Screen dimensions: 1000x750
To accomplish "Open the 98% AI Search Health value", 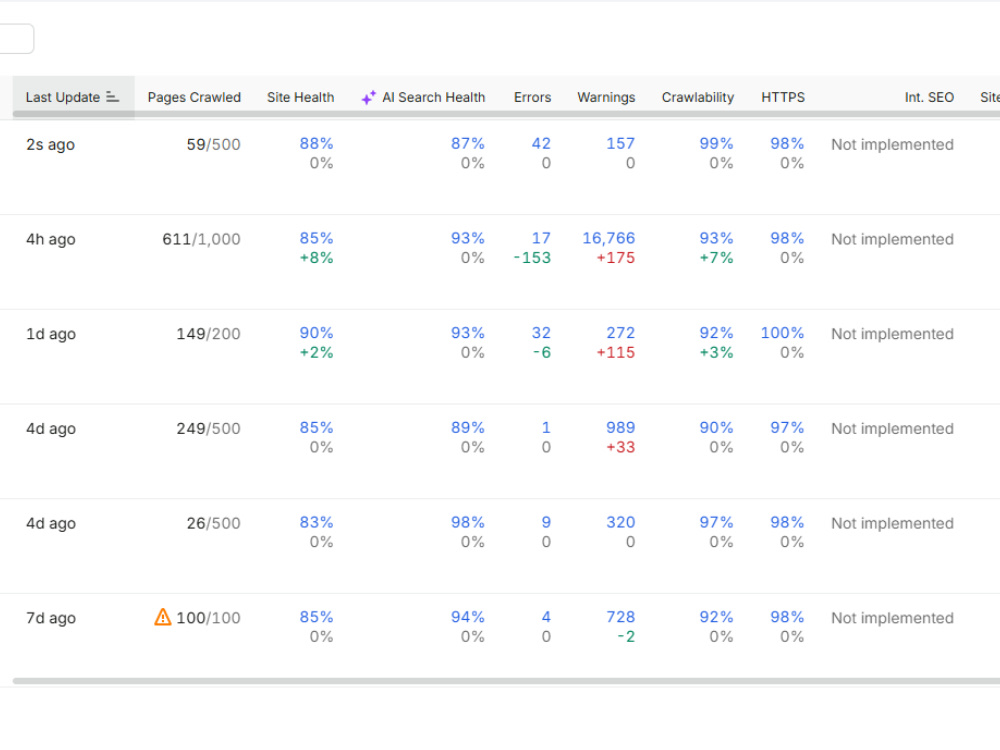I will point(467,522).
